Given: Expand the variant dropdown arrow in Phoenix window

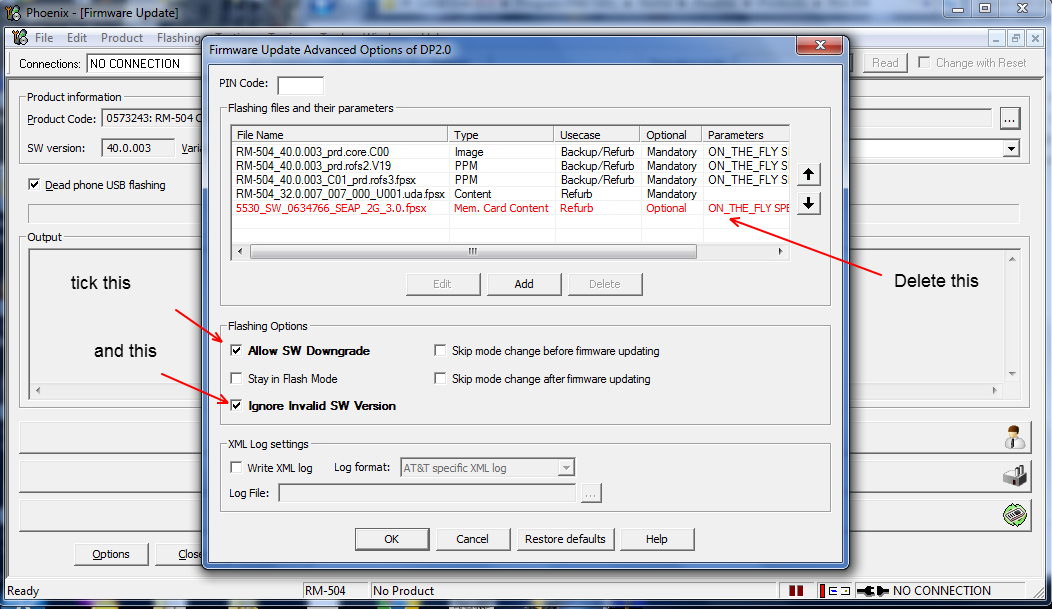Looking at the screenshot, I should pos(1011,148).
